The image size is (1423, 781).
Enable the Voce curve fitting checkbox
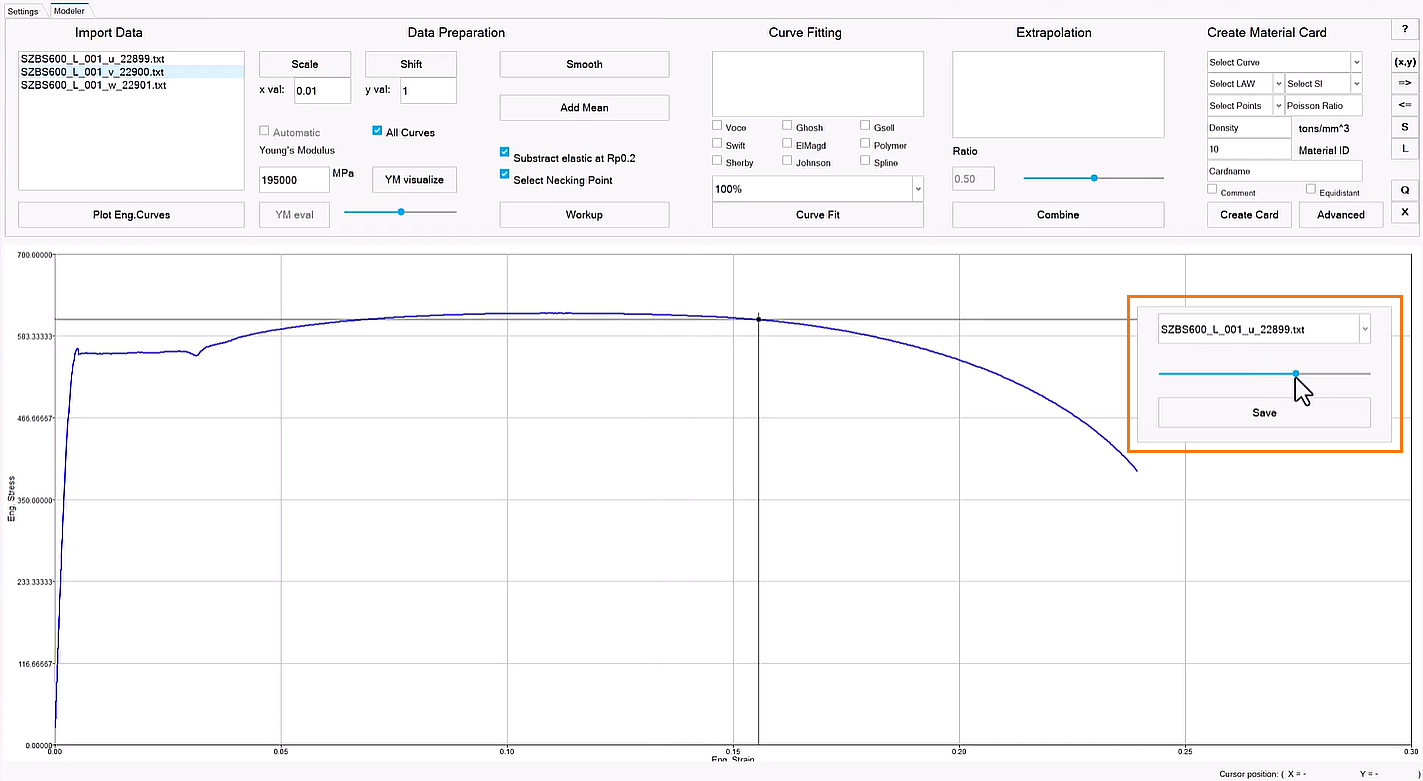pos(717,126)
